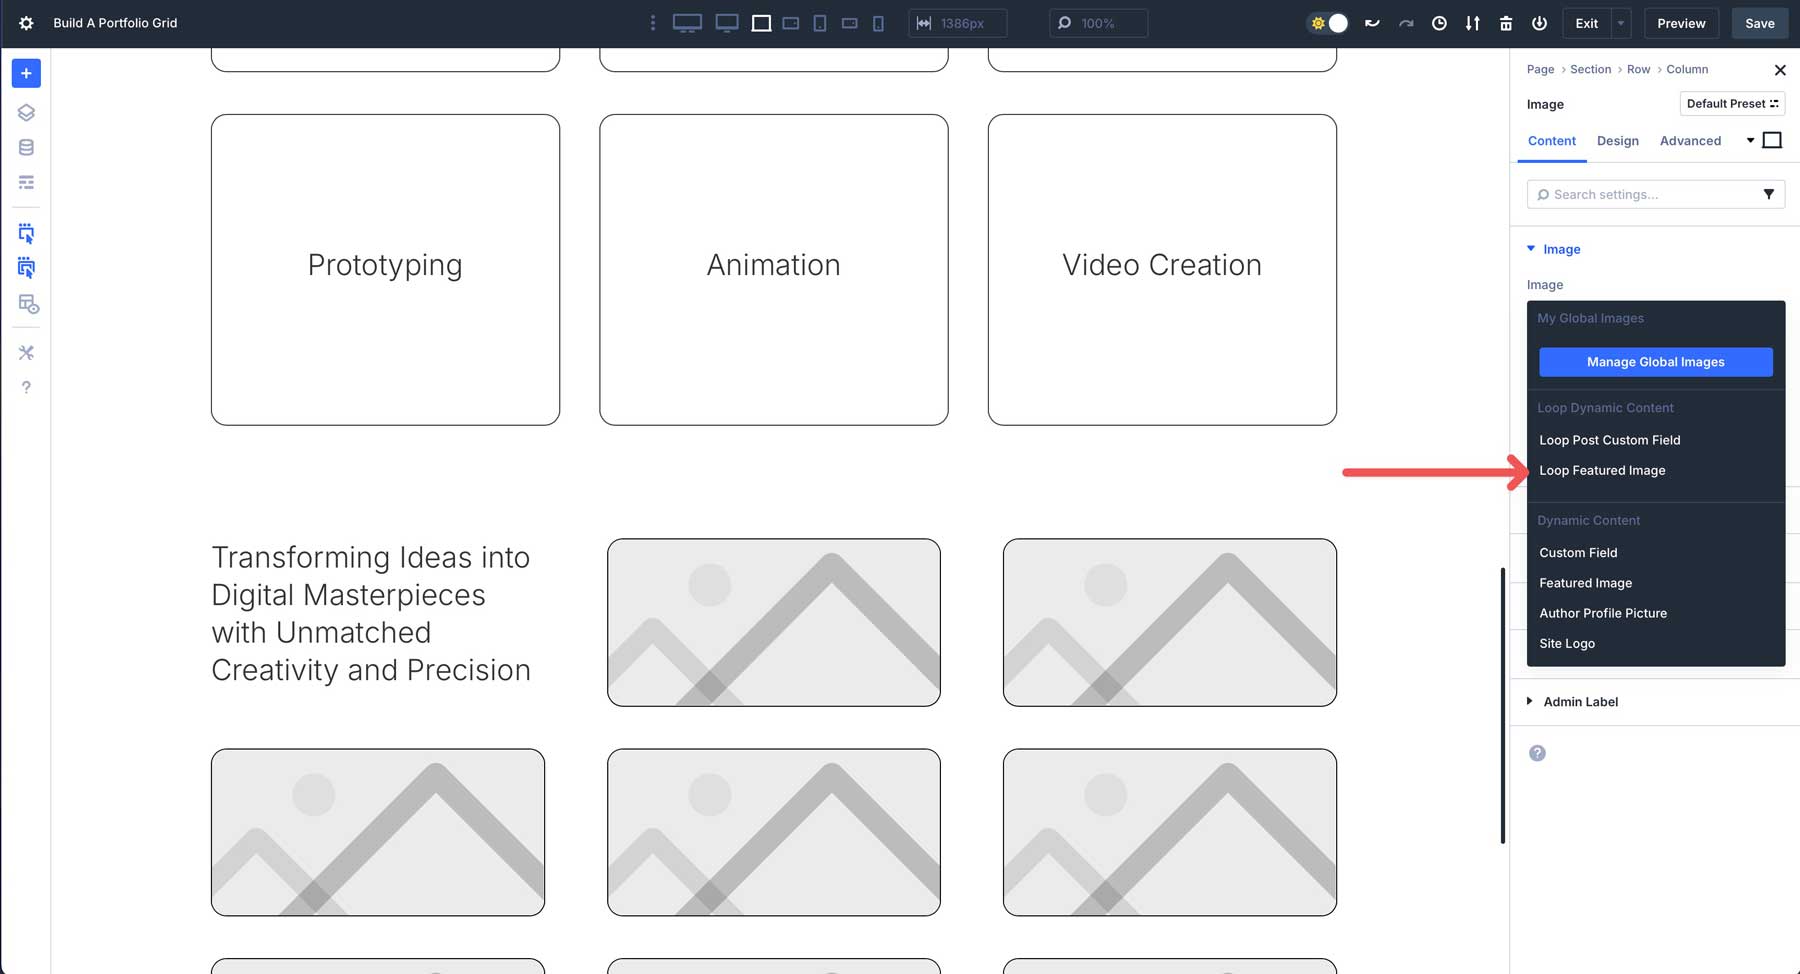
Task: Open the Exit button dropdown arrow
Action: pos(1619,23)
